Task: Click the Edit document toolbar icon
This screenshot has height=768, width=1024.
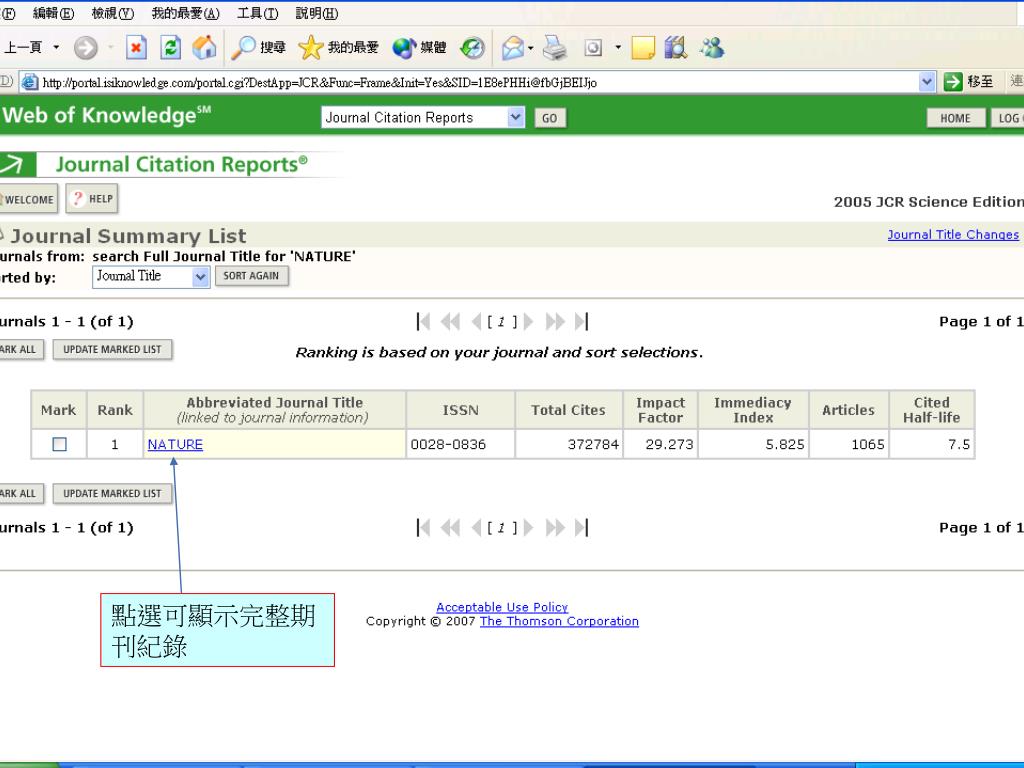Action: (x=593, y=48)
